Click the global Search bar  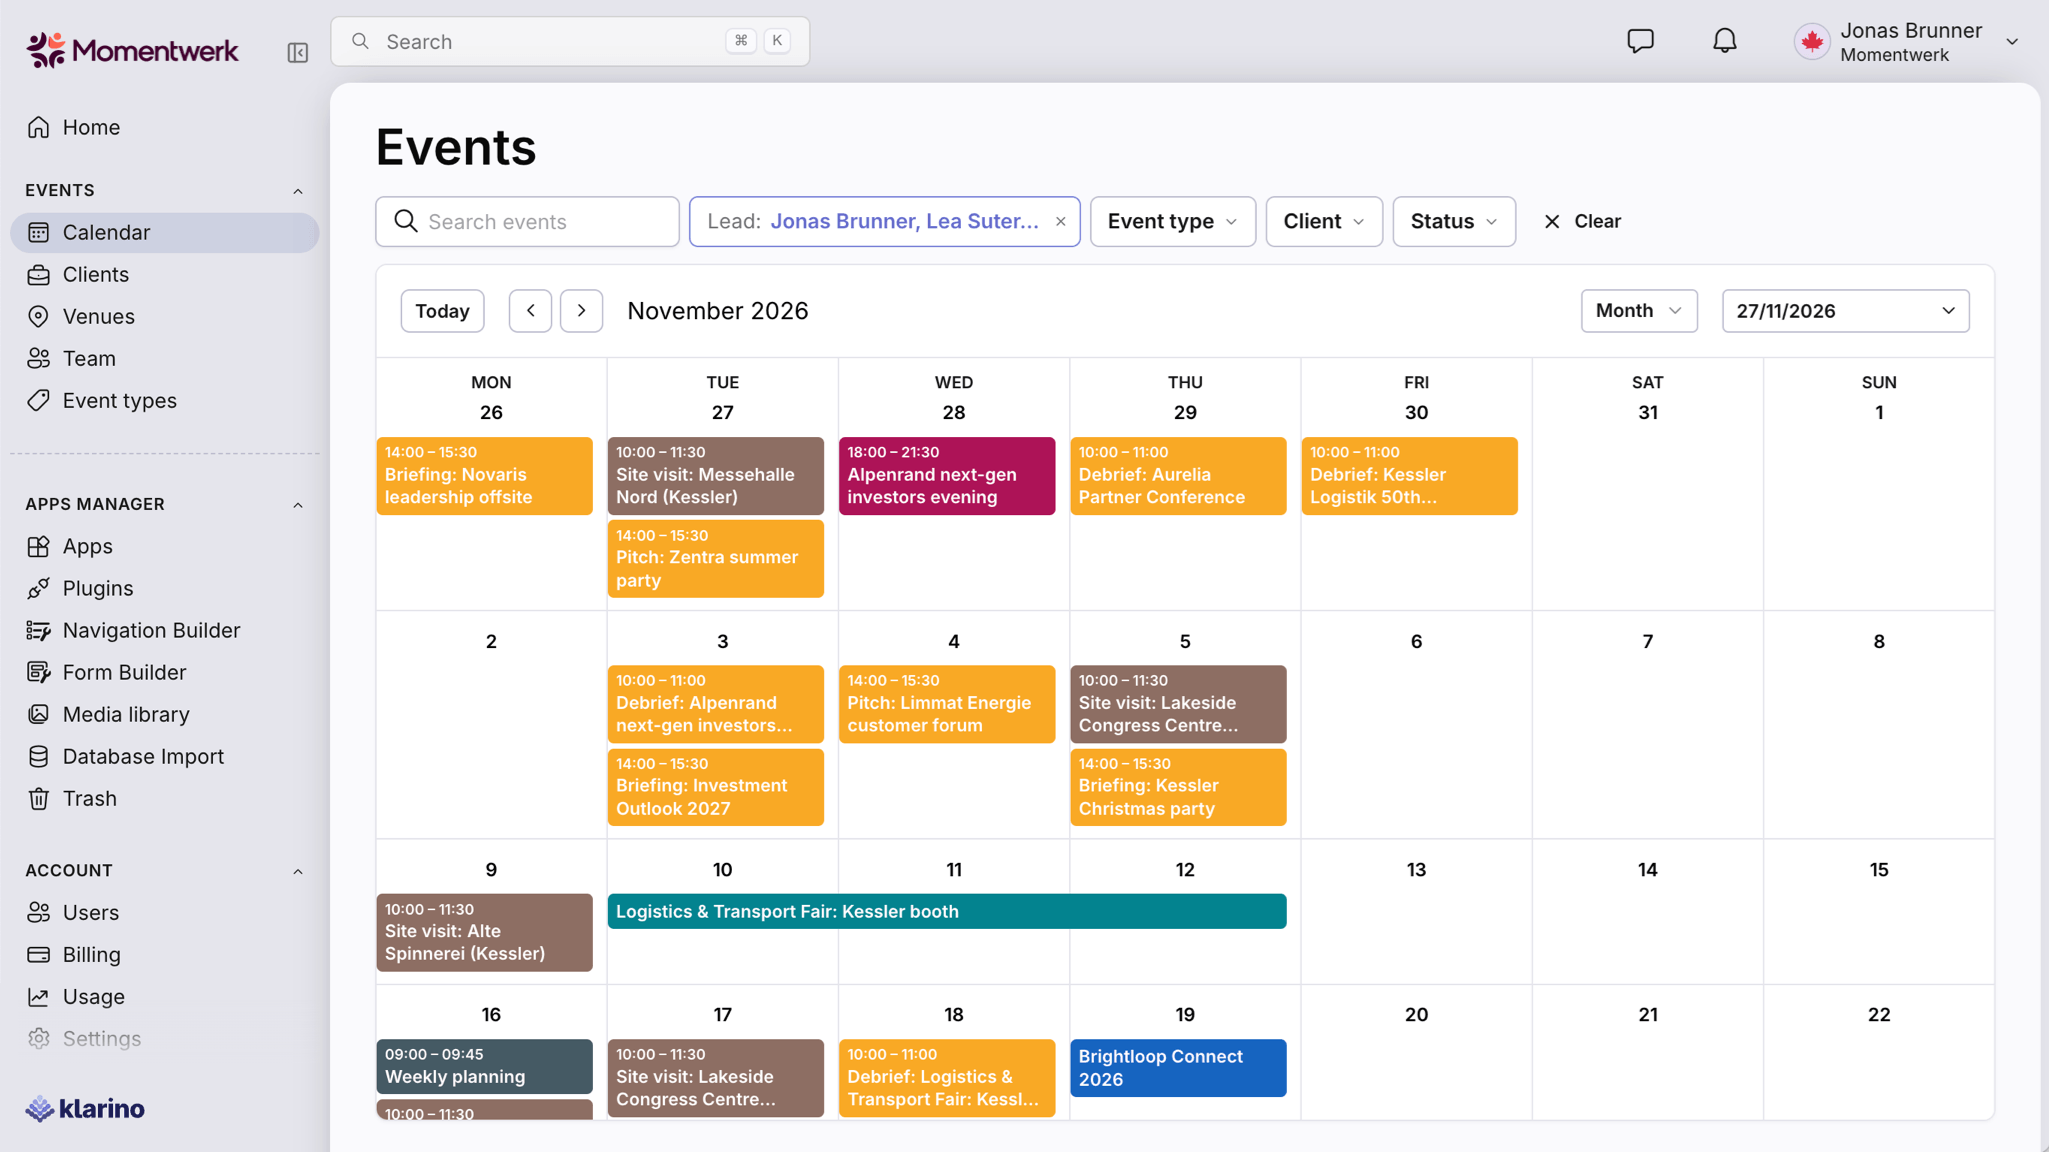(570, 41)
